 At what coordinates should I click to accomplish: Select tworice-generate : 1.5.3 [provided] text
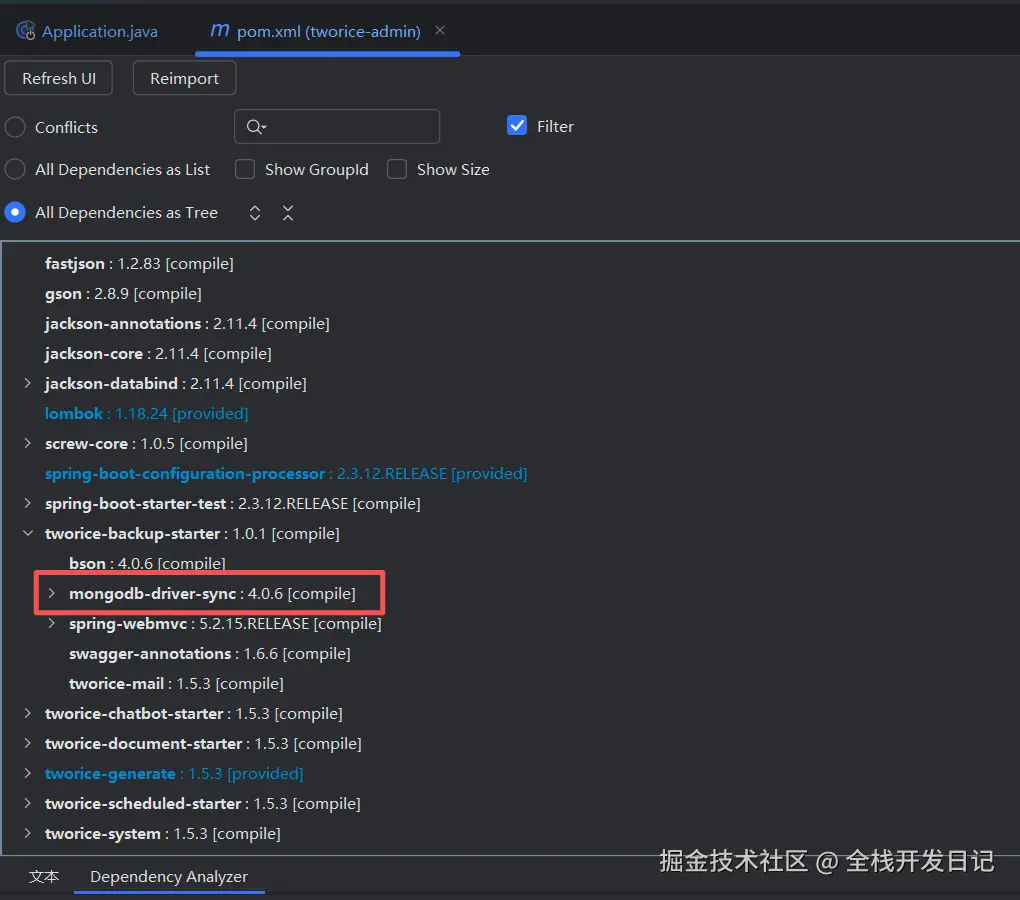(174, 773)
